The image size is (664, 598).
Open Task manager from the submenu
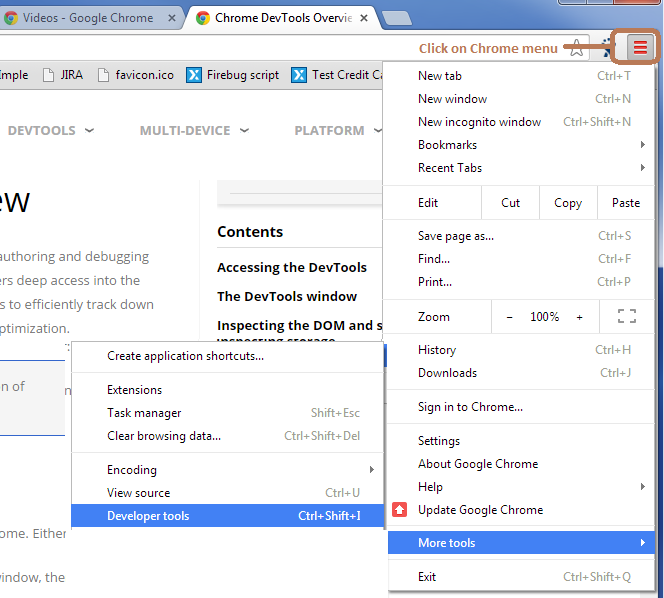tap(228, 413)
